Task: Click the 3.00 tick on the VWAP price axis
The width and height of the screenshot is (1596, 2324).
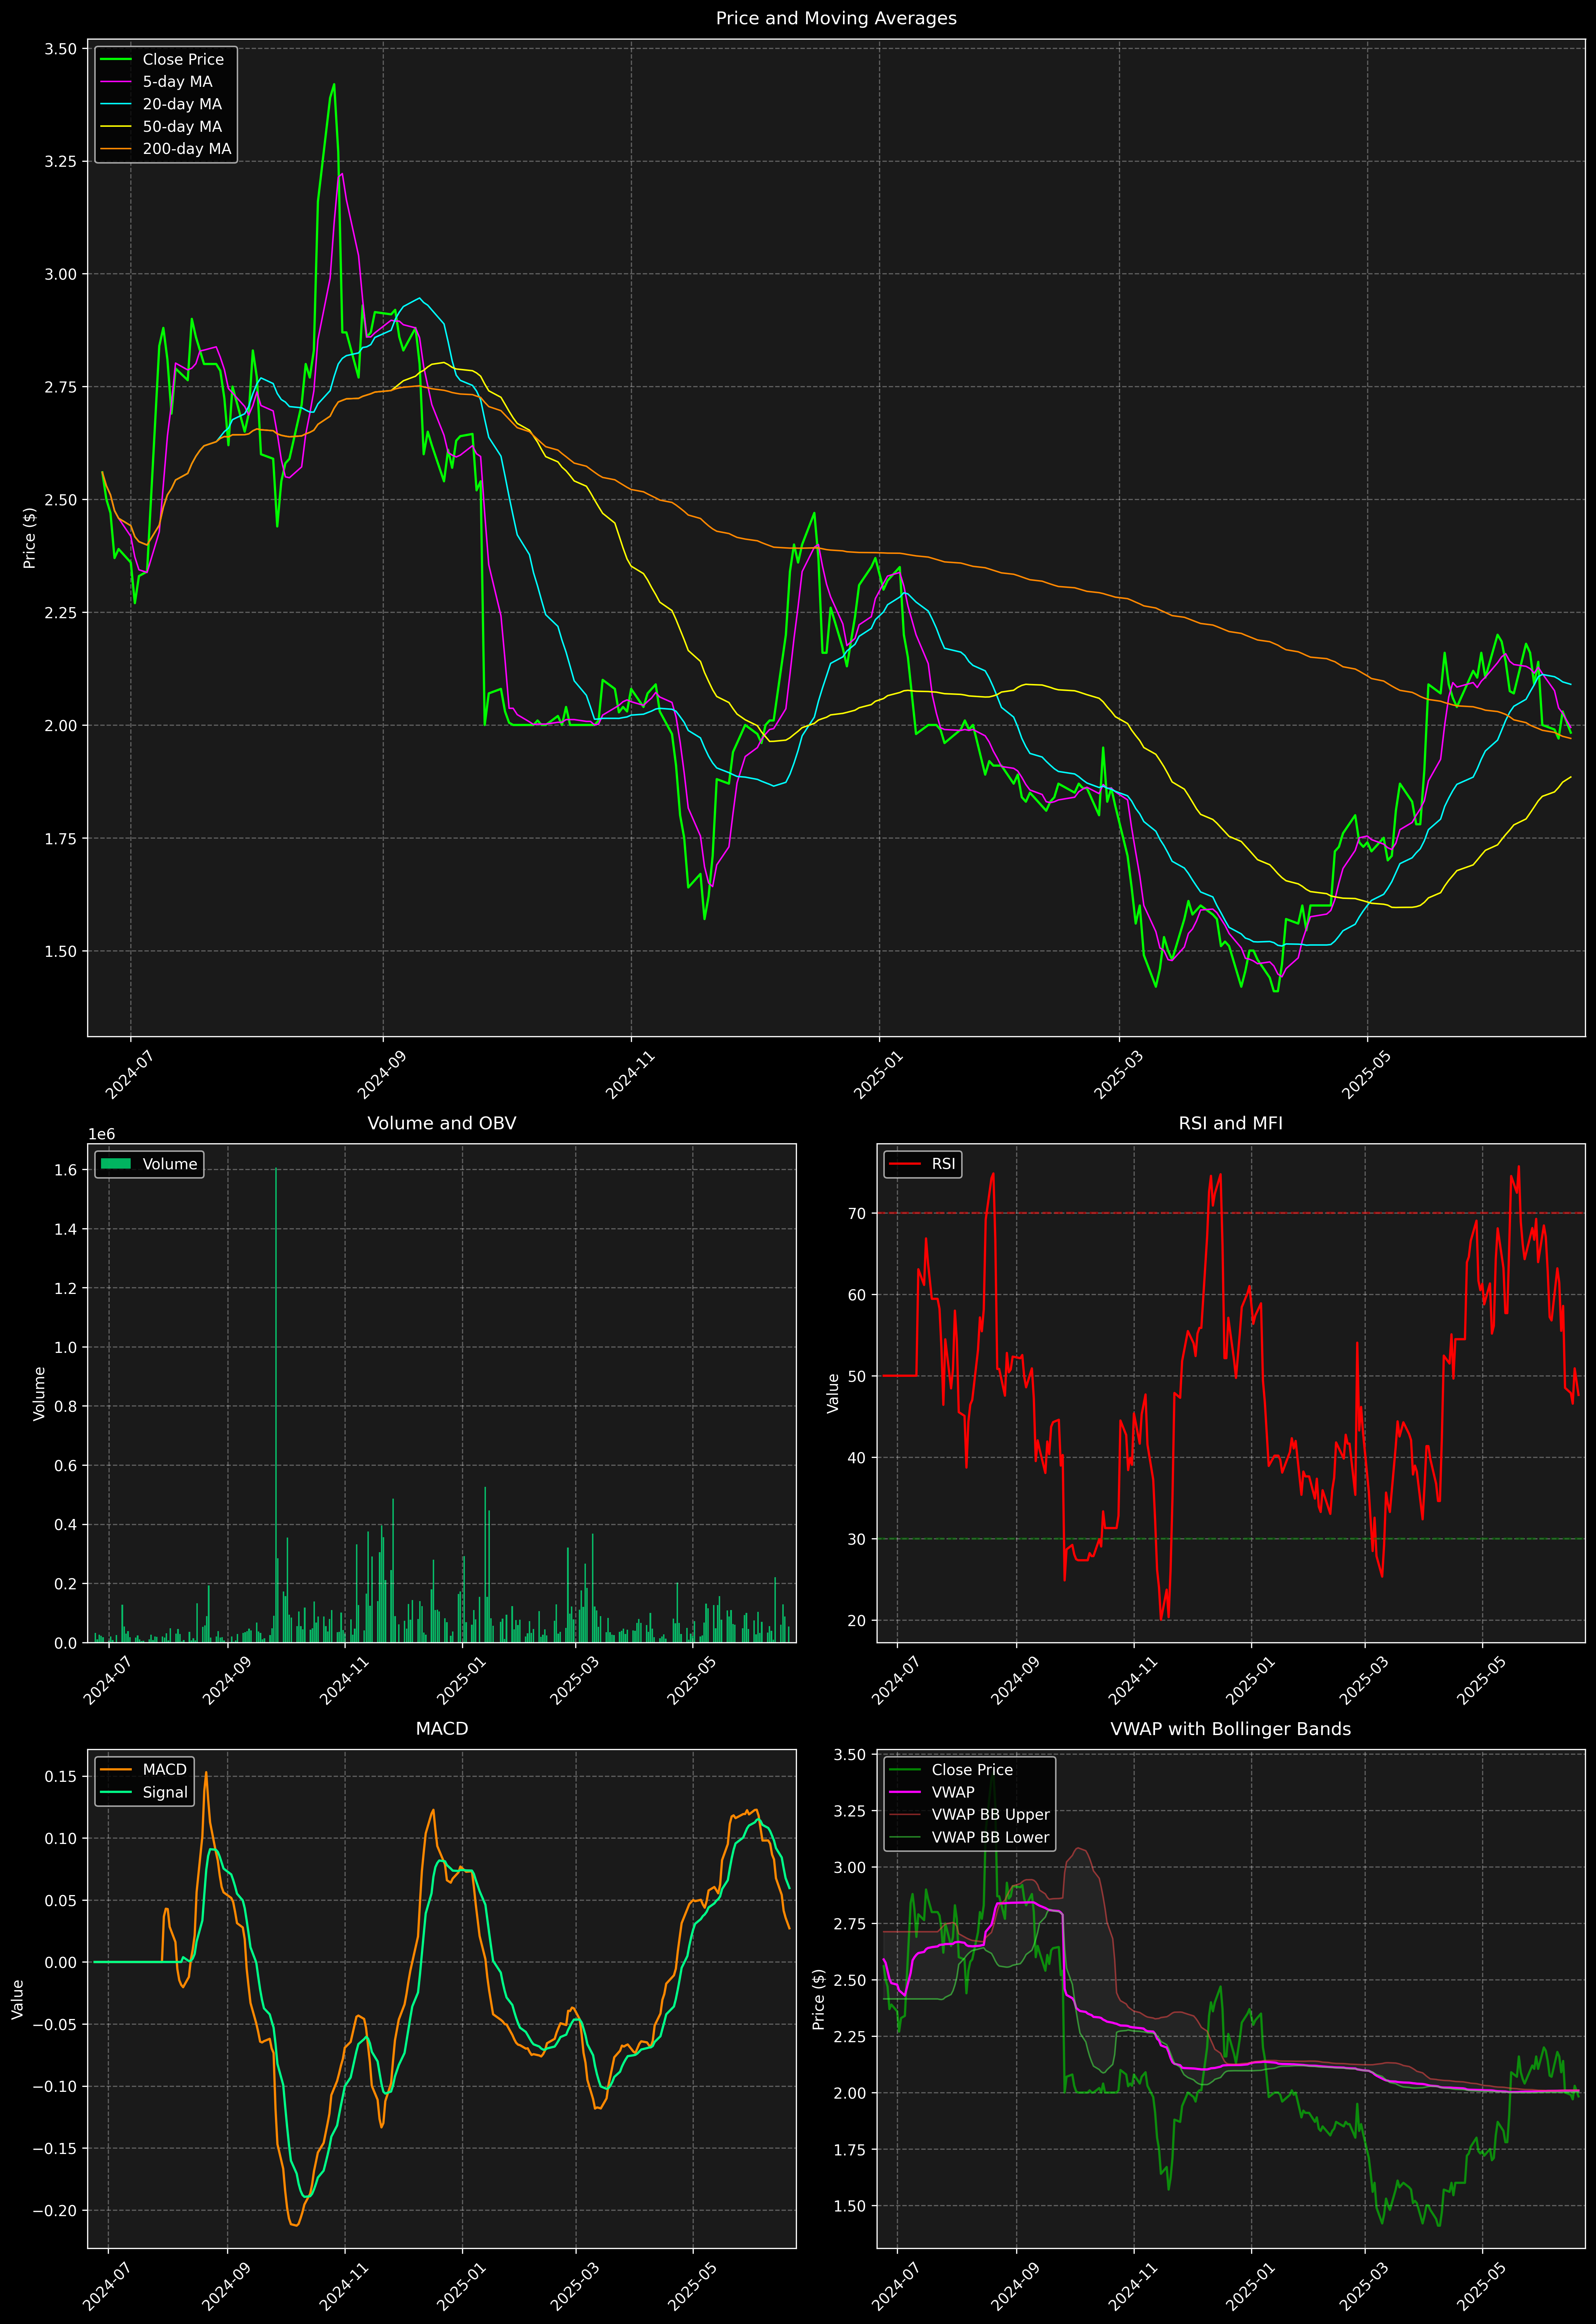Action: (850, 1868)
